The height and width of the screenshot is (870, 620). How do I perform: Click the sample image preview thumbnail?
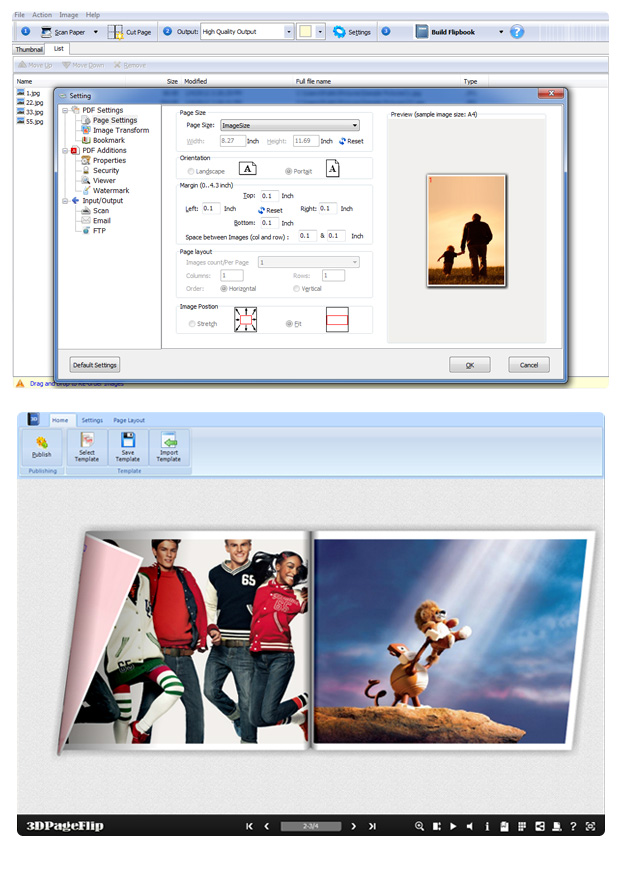(466, 231)
